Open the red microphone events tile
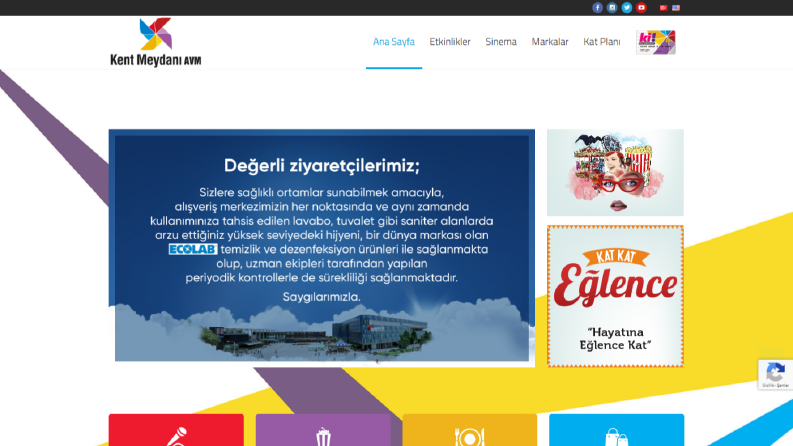Screen dimensions: 793x446 (x=176, y=430)
